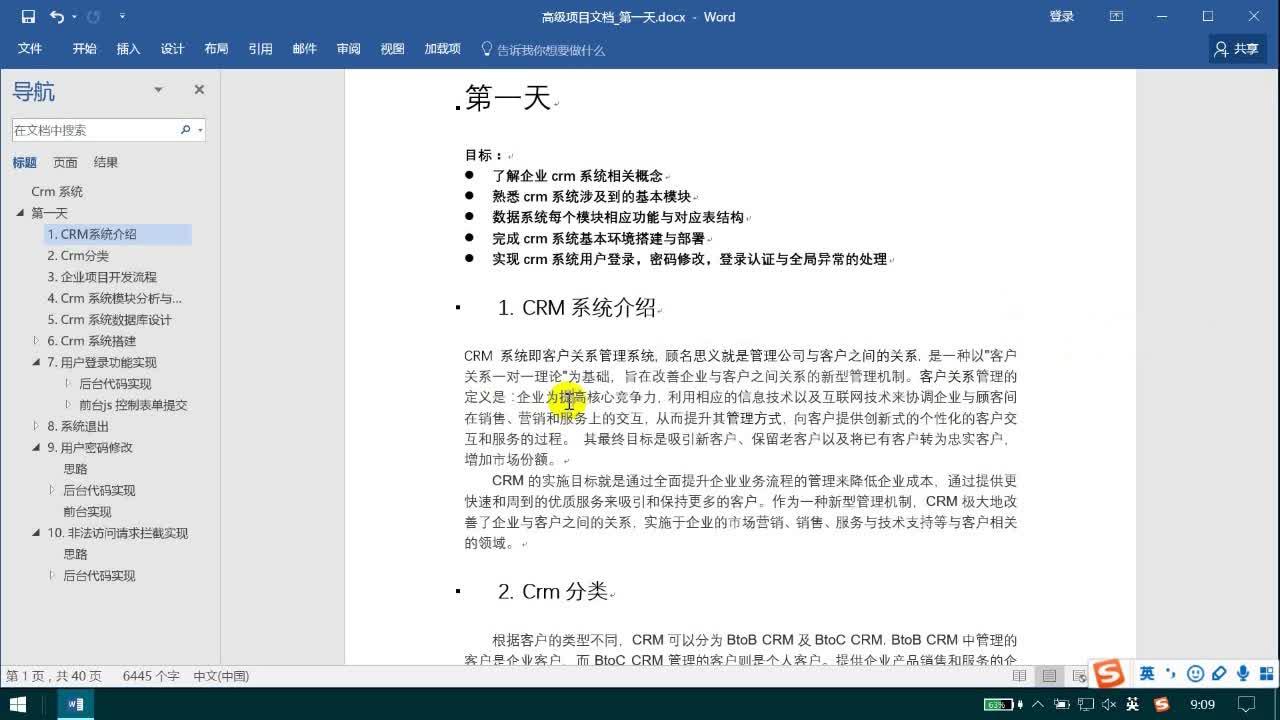Switch to the 审阅 ribbon tab
This screenshot has width=1280, height=720.
348,48
